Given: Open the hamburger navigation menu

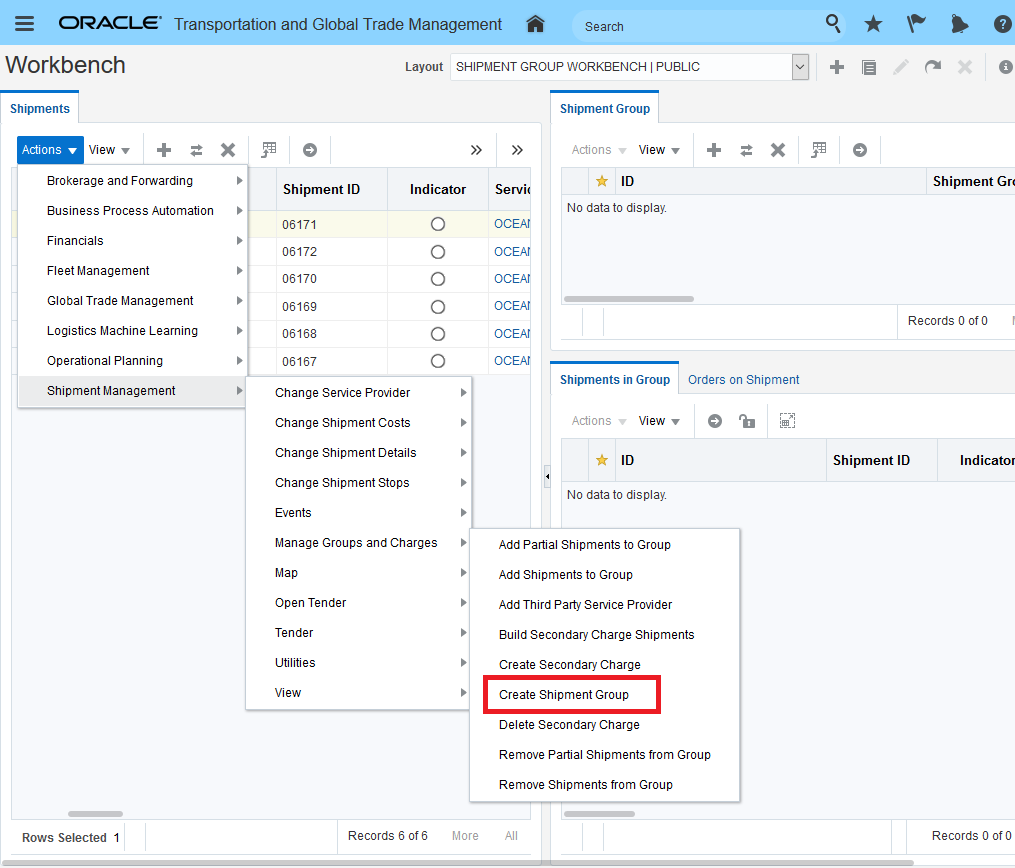Looking at the screenshot, I should [x=25, y=24].
